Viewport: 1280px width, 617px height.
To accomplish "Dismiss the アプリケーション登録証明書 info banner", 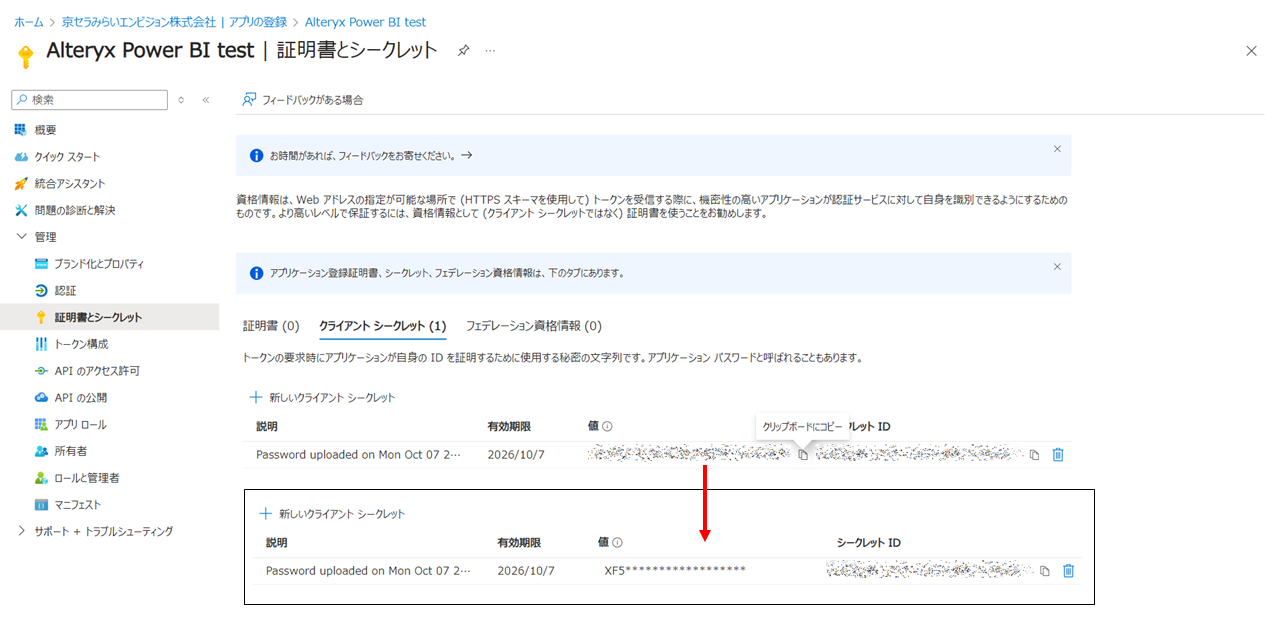I will (1057, 266).
